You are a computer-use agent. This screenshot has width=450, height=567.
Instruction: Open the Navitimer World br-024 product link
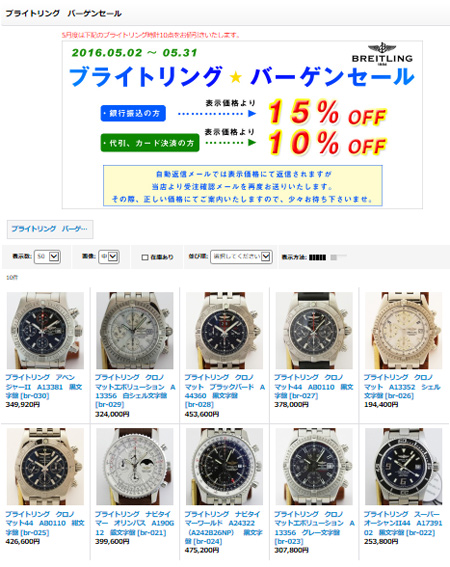224,528
